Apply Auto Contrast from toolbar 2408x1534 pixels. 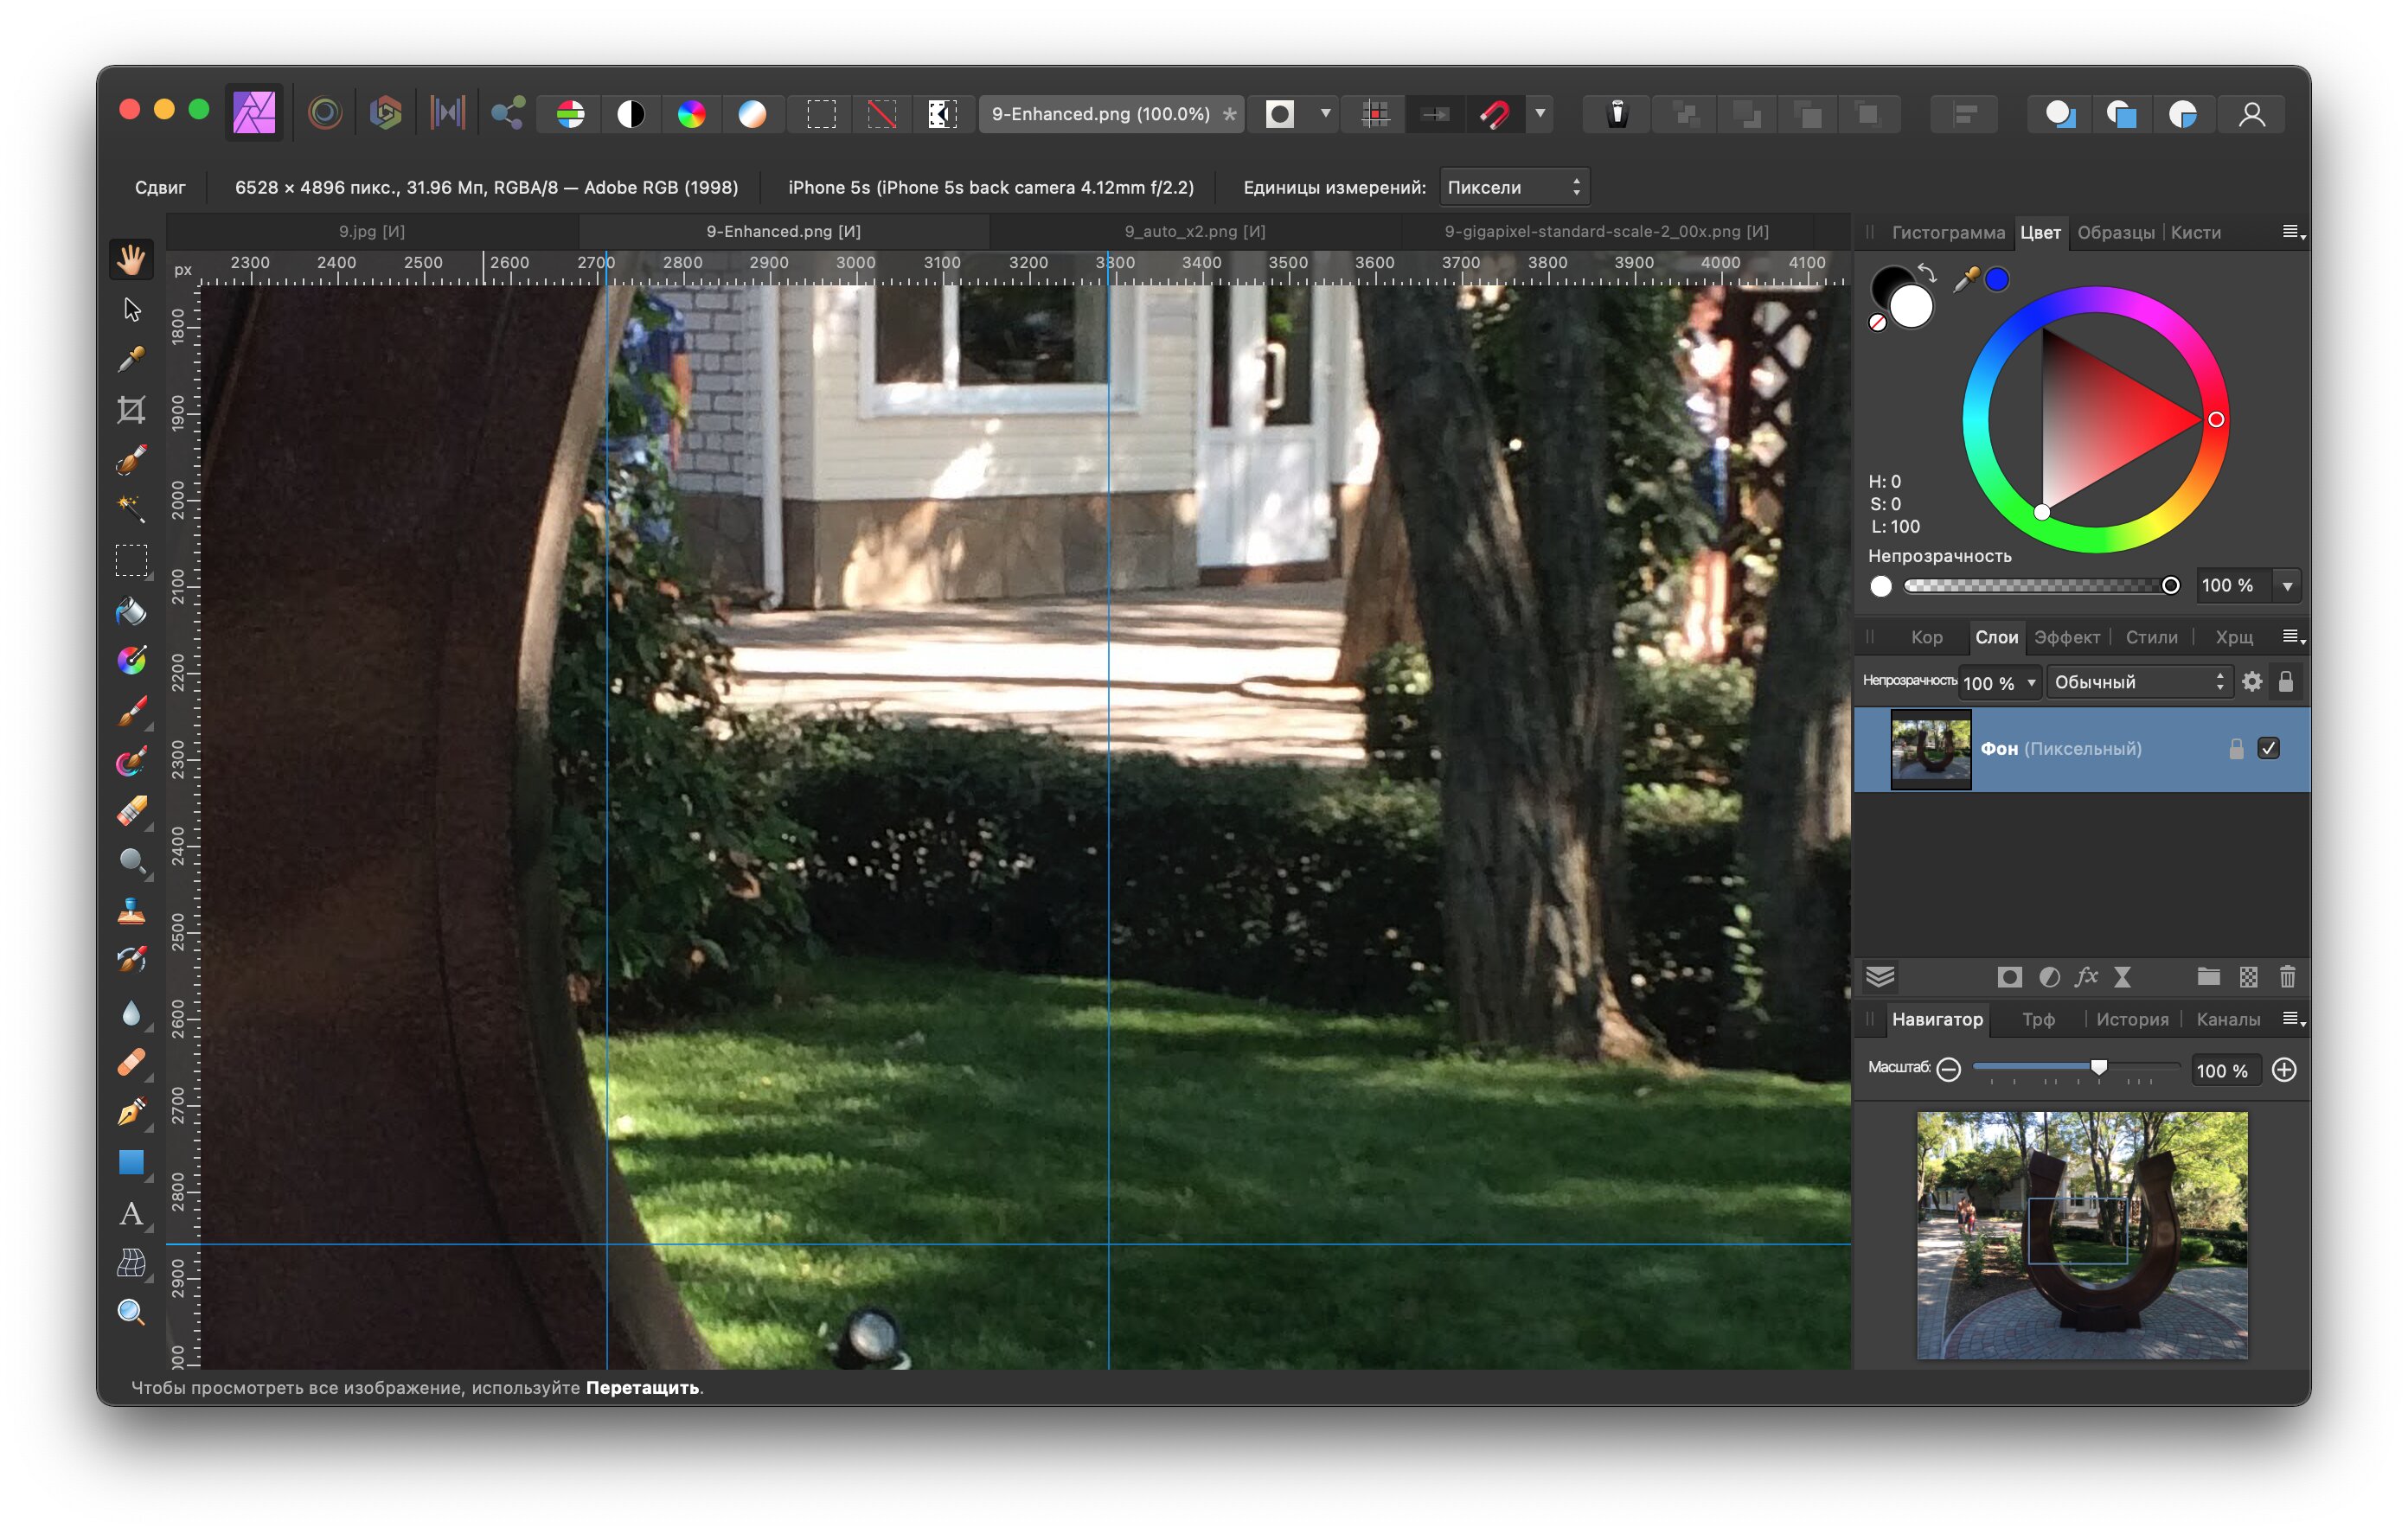click(631, 114)
